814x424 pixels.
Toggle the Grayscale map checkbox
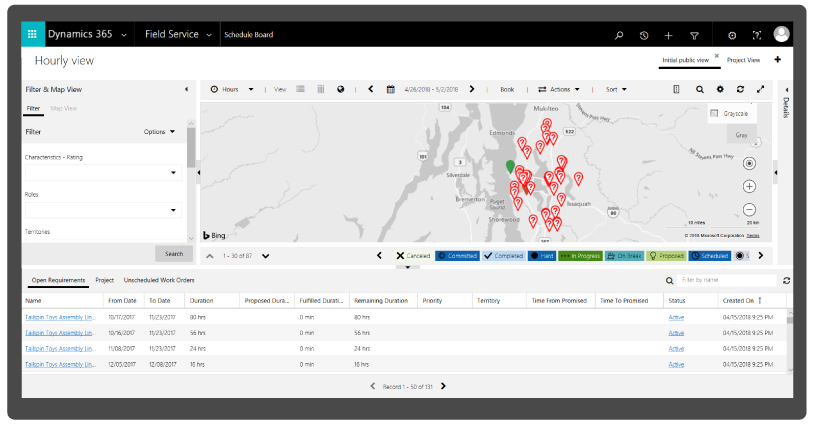tap(714, 113)
